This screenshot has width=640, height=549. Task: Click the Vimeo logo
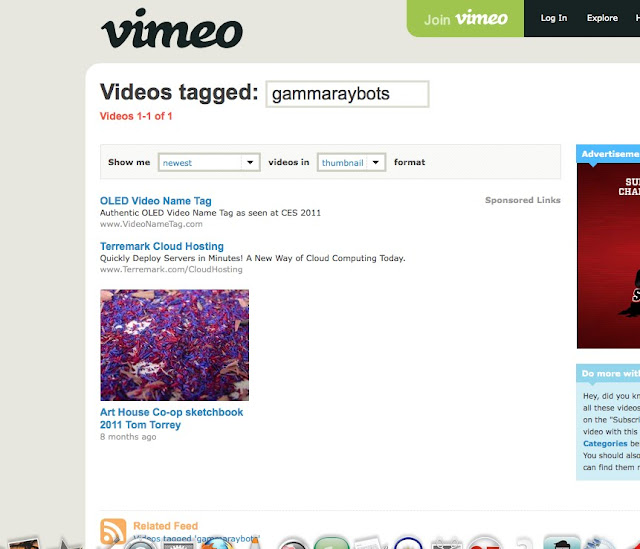(x=171, y=29)
